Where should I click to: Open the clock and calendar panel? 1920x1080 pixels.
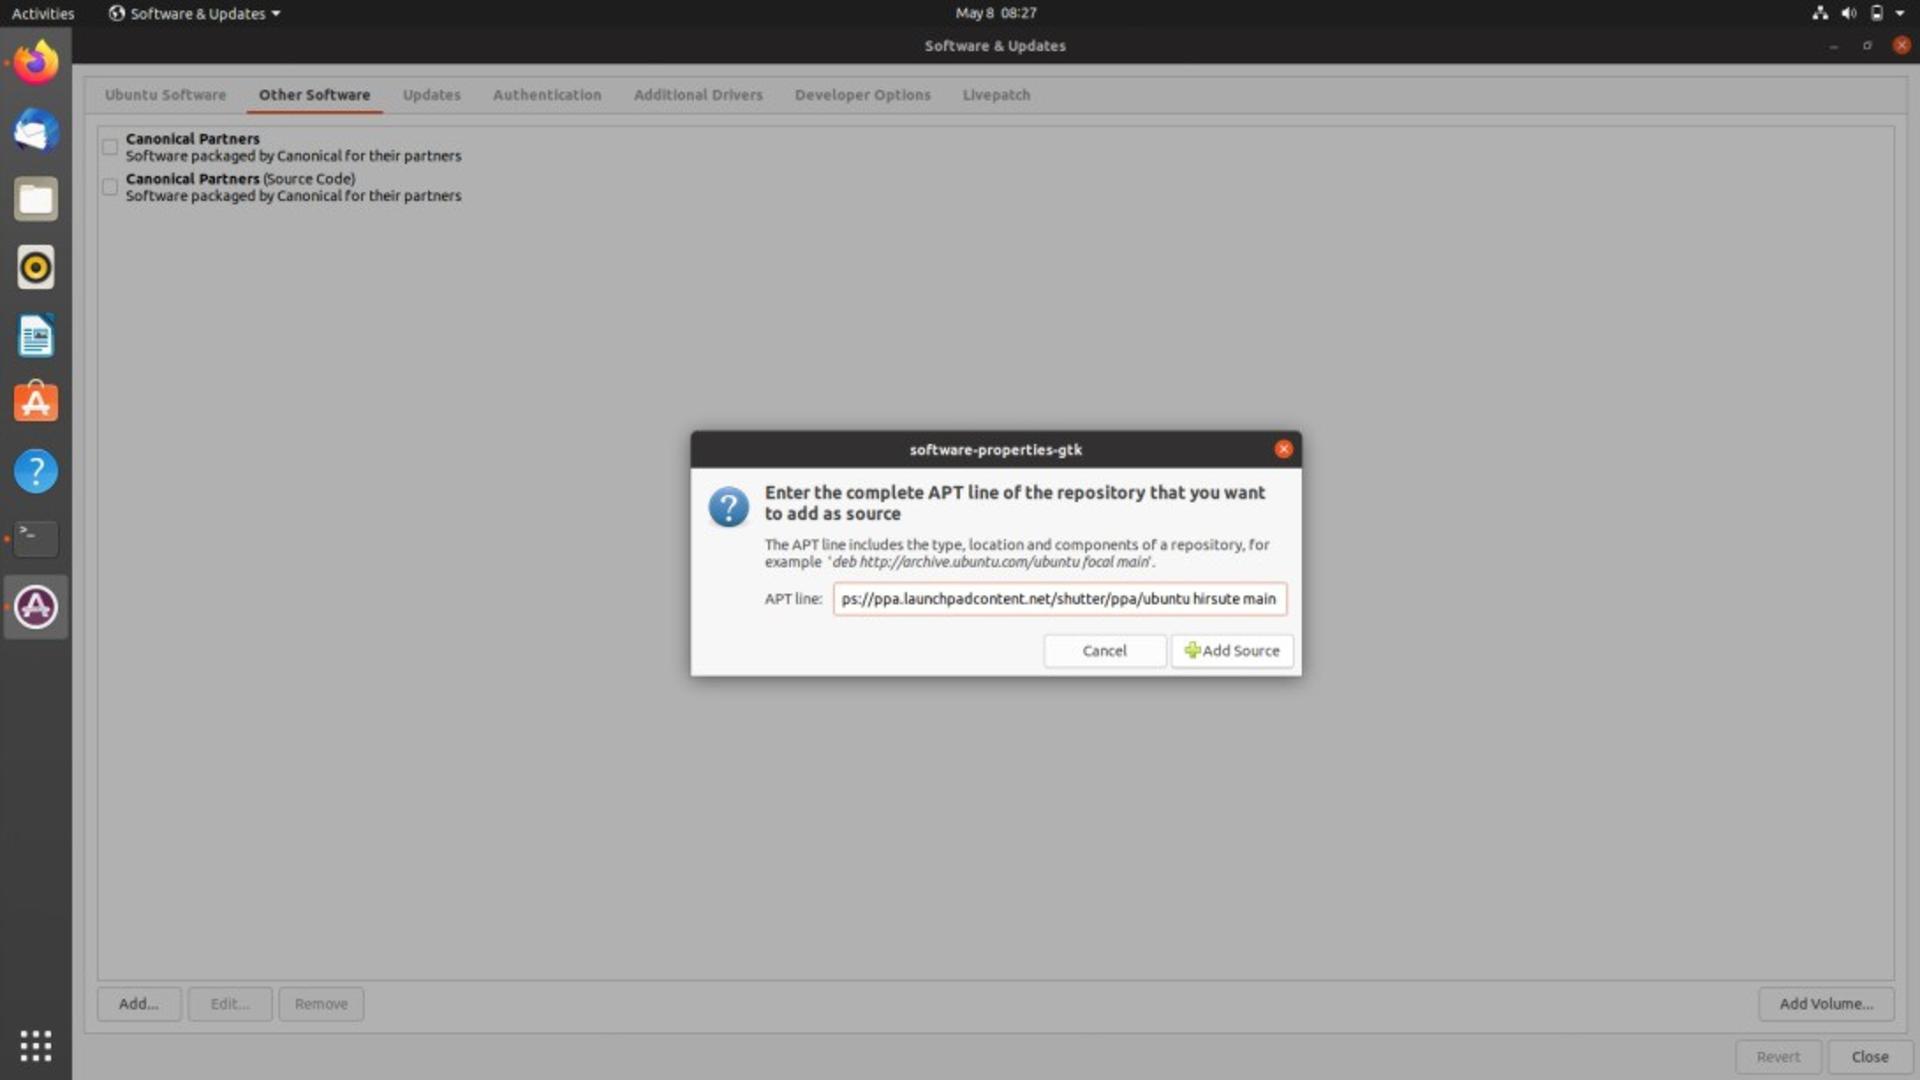[995, 13]
